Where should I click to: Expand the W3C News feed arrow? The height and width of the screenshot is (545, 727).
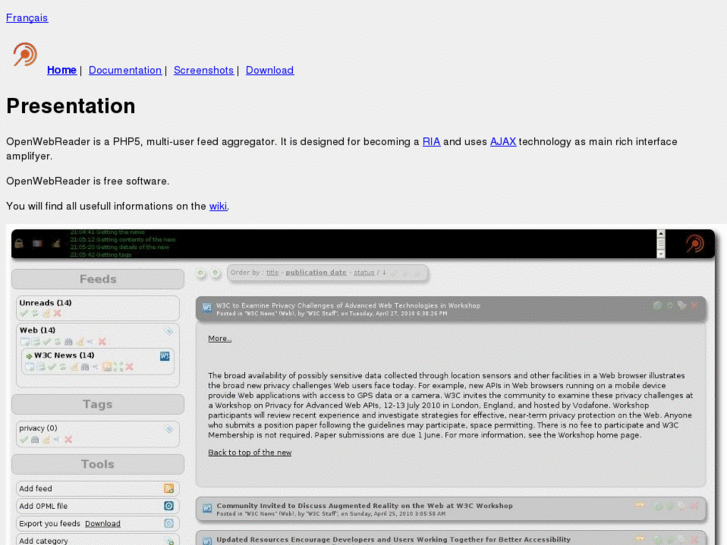pos(29,356)
